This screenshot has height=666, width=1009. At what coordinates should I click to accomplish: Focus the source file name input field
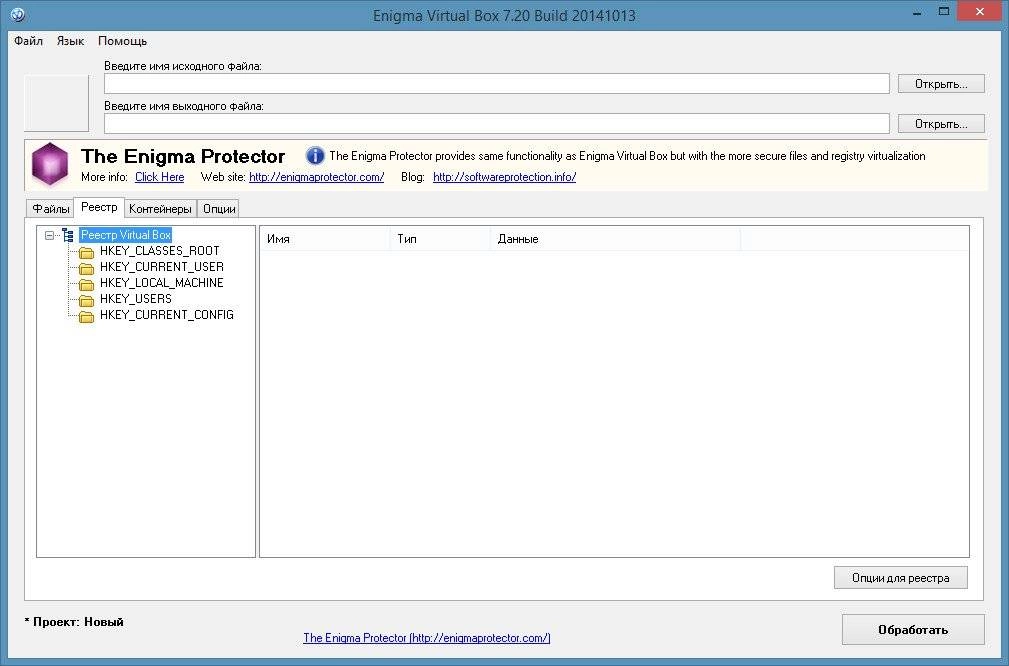[x=497, y=84]
